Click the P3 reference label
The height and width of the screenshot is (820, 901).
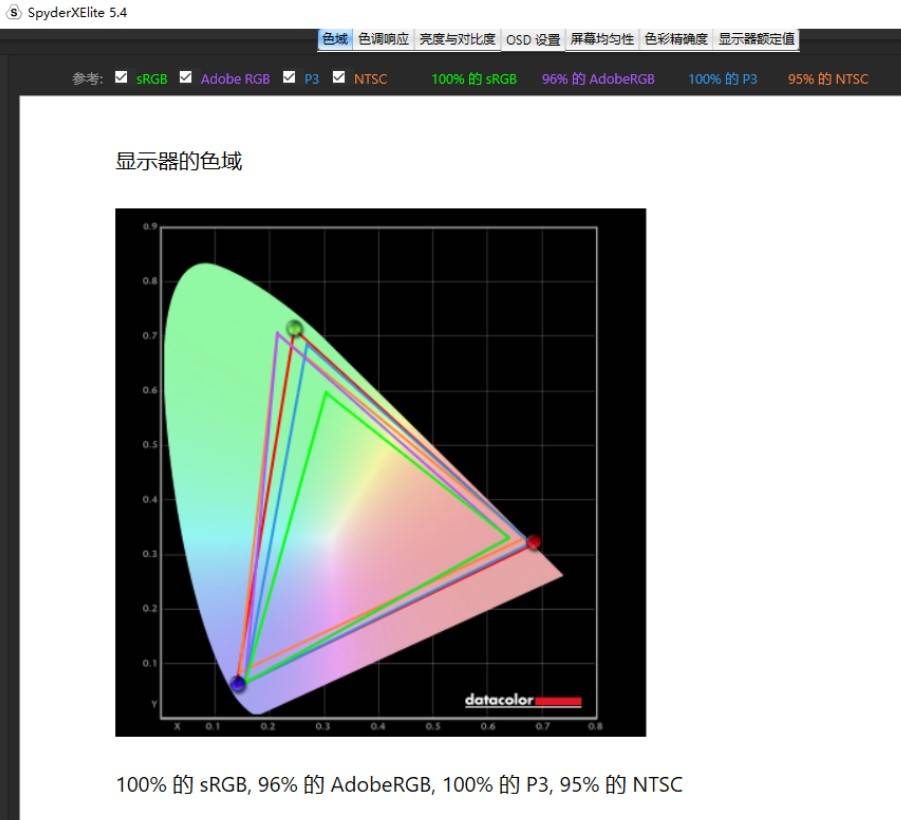pyautogui.click(x=311, y=79)
